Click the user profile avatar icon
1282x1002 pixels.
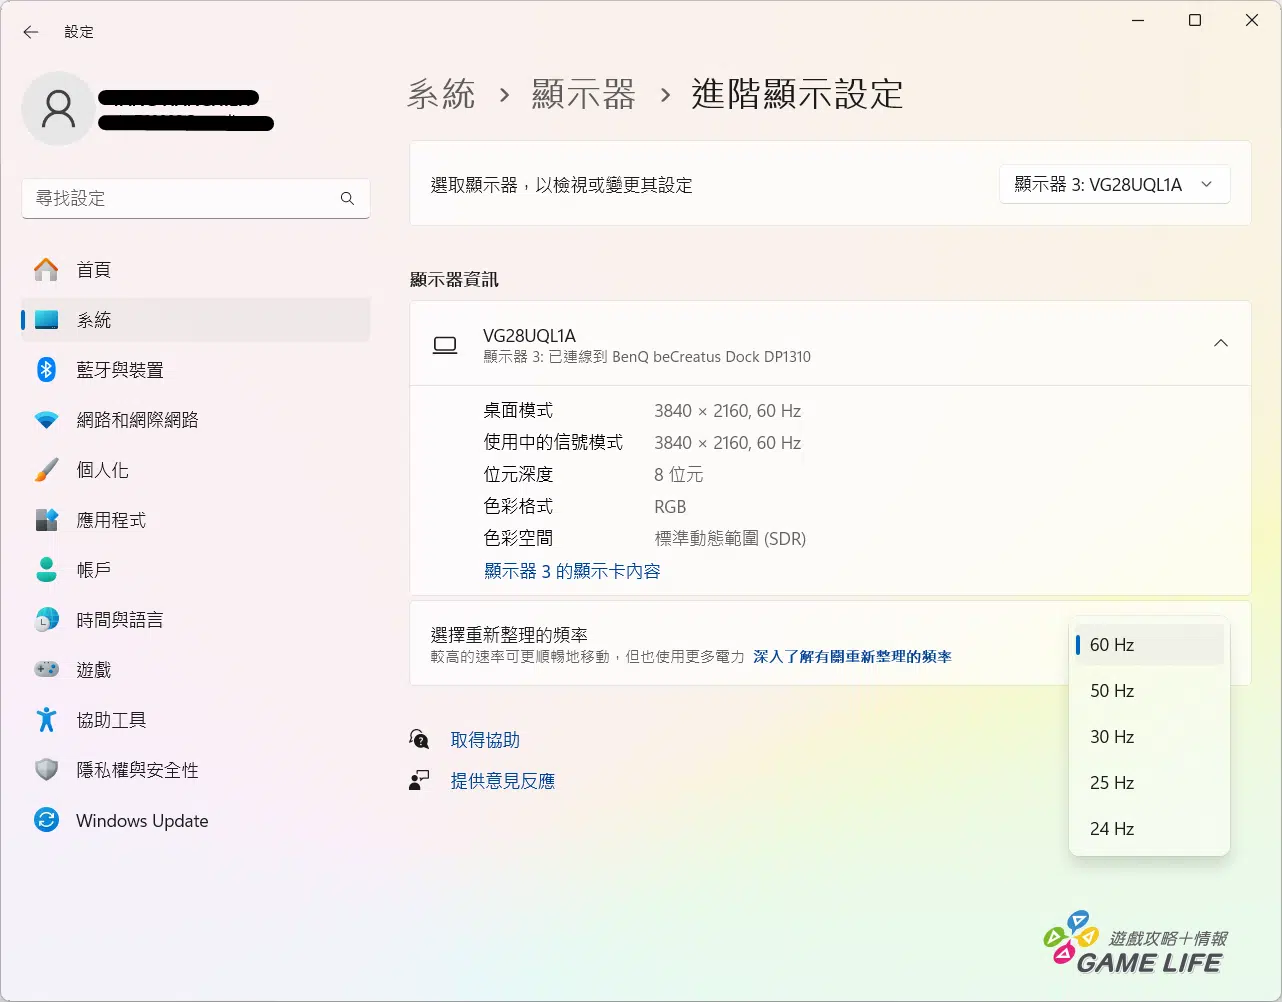tap(58, 109)
